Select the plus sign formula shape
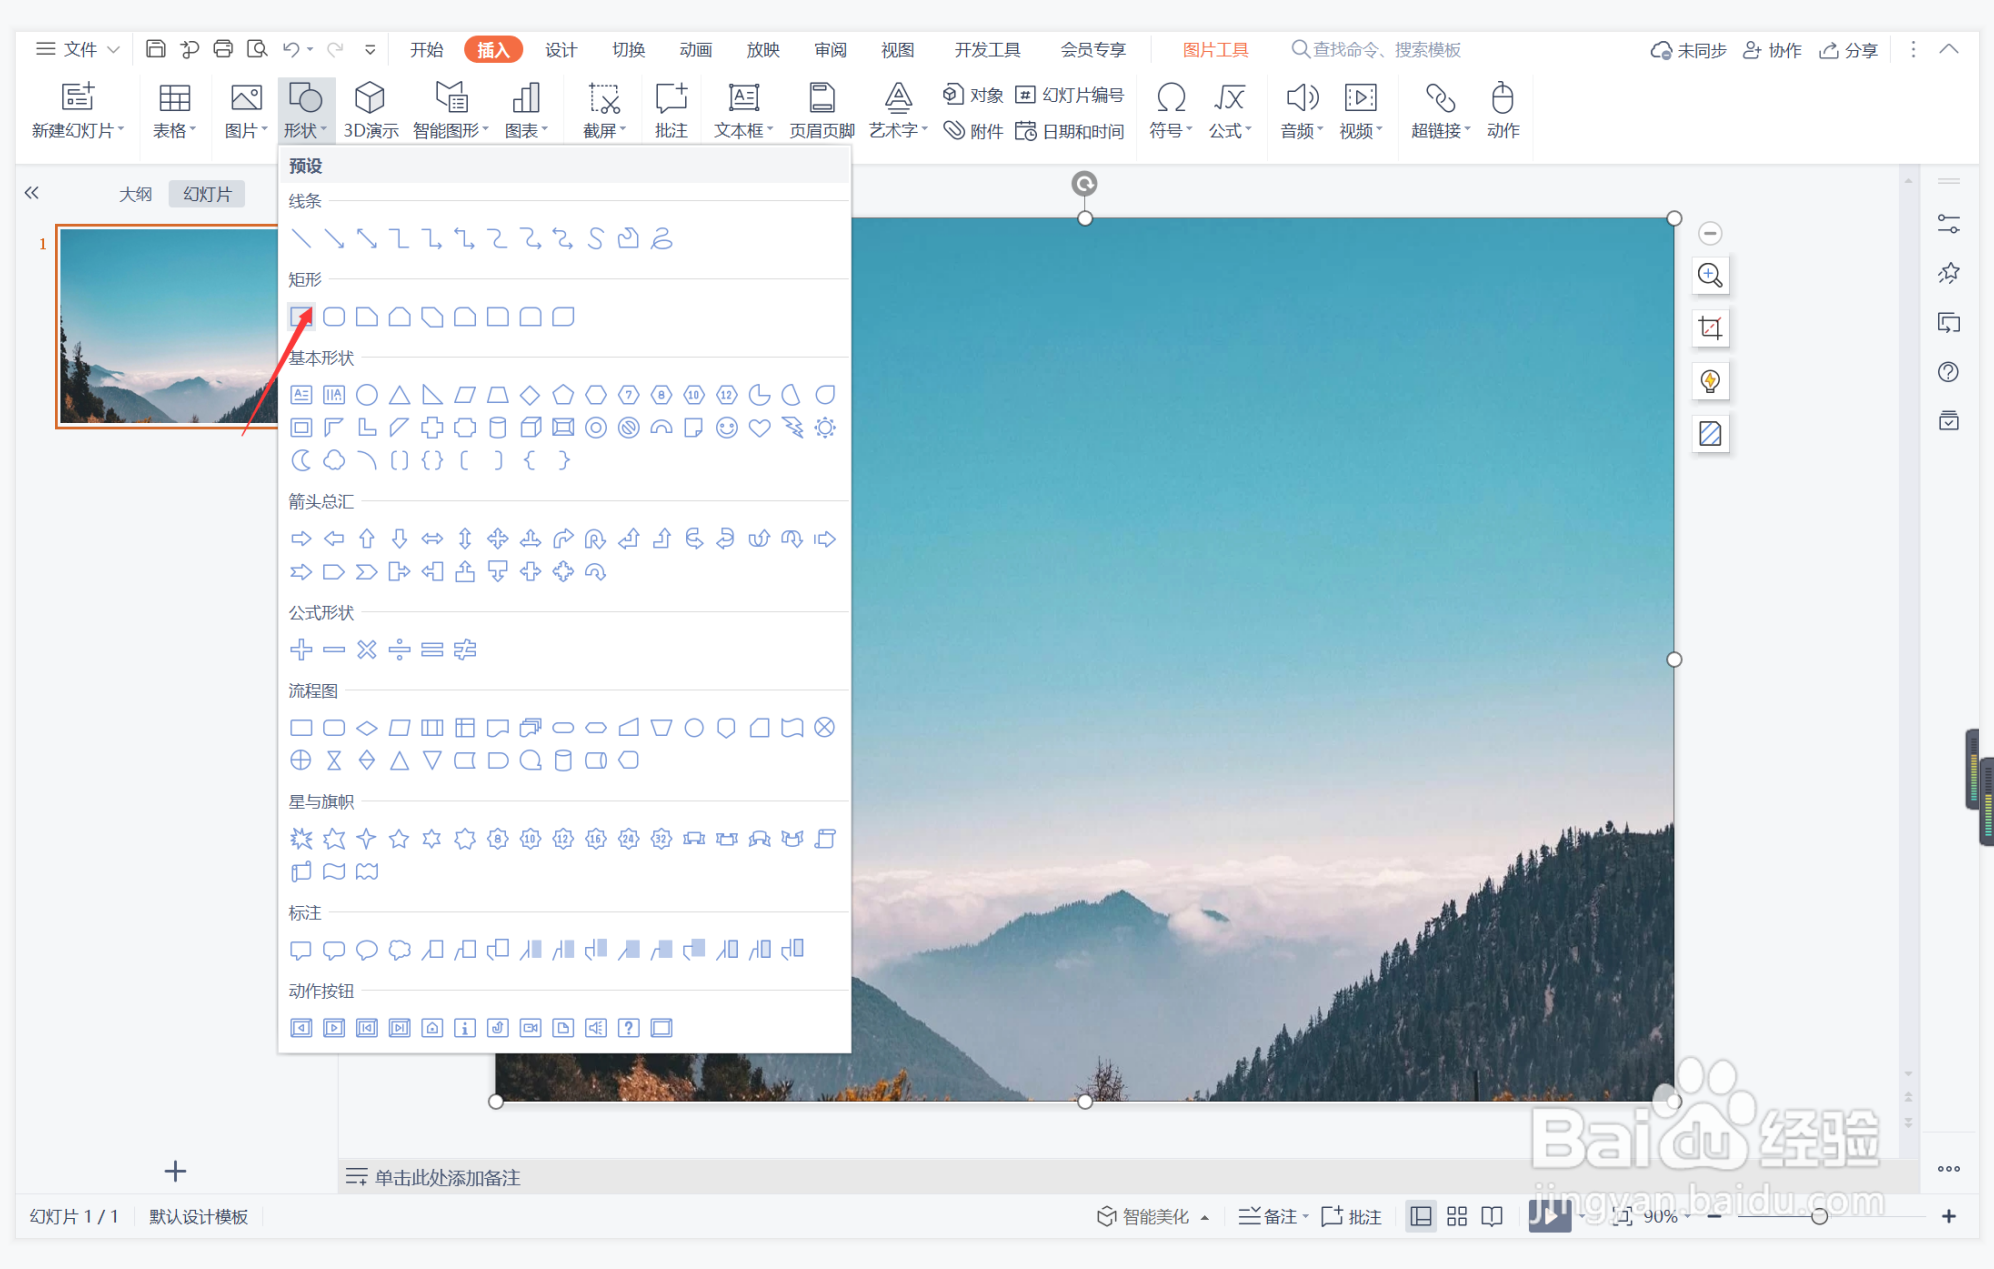Image resolution: width=1994 pixels, height=1269 pixels. click(301, 650)
